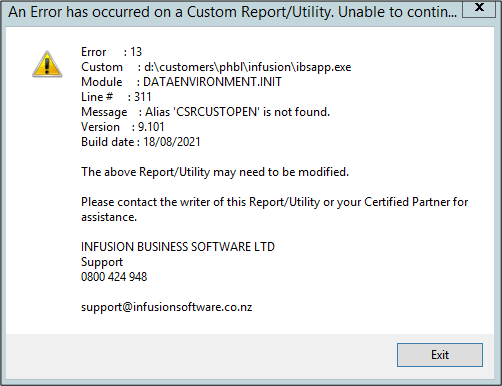Click the DATAENVIRONMENT.INIT module line
Screen dimensions: 502x386
point(181,82)
